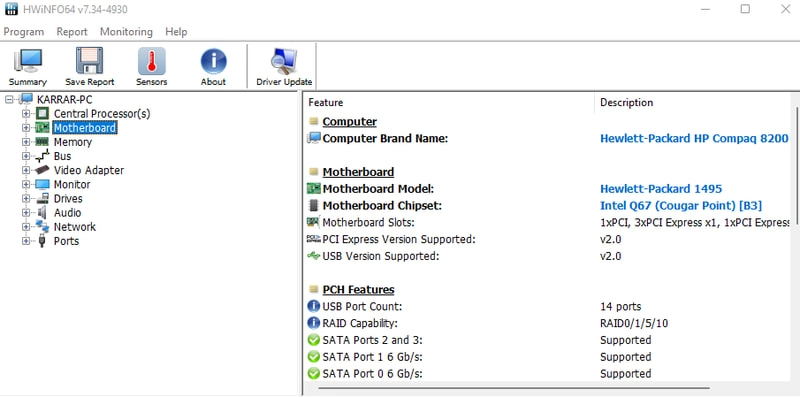Click the Ports plug icon
This screenshot has height=397, width=800.
[x=42, y=241]
